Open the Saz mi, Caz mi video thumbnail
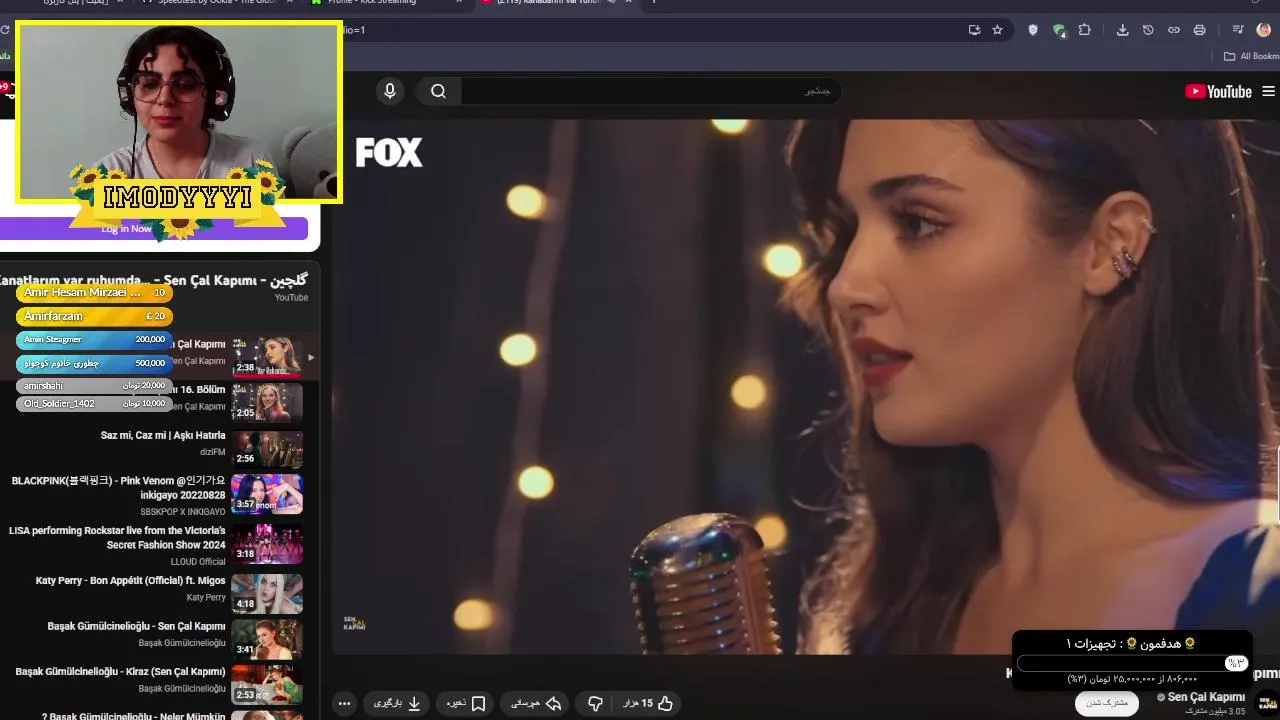 coord(267,449)
